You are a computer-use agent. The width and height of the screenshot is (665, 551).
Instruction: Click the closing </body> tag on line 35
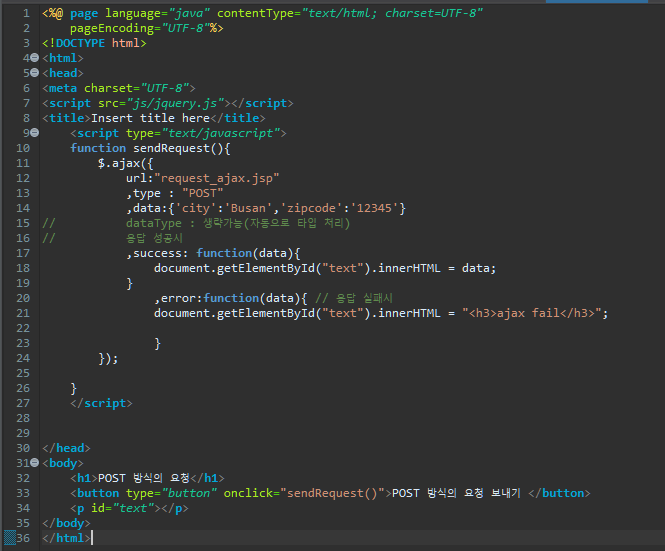click(66, 523)
